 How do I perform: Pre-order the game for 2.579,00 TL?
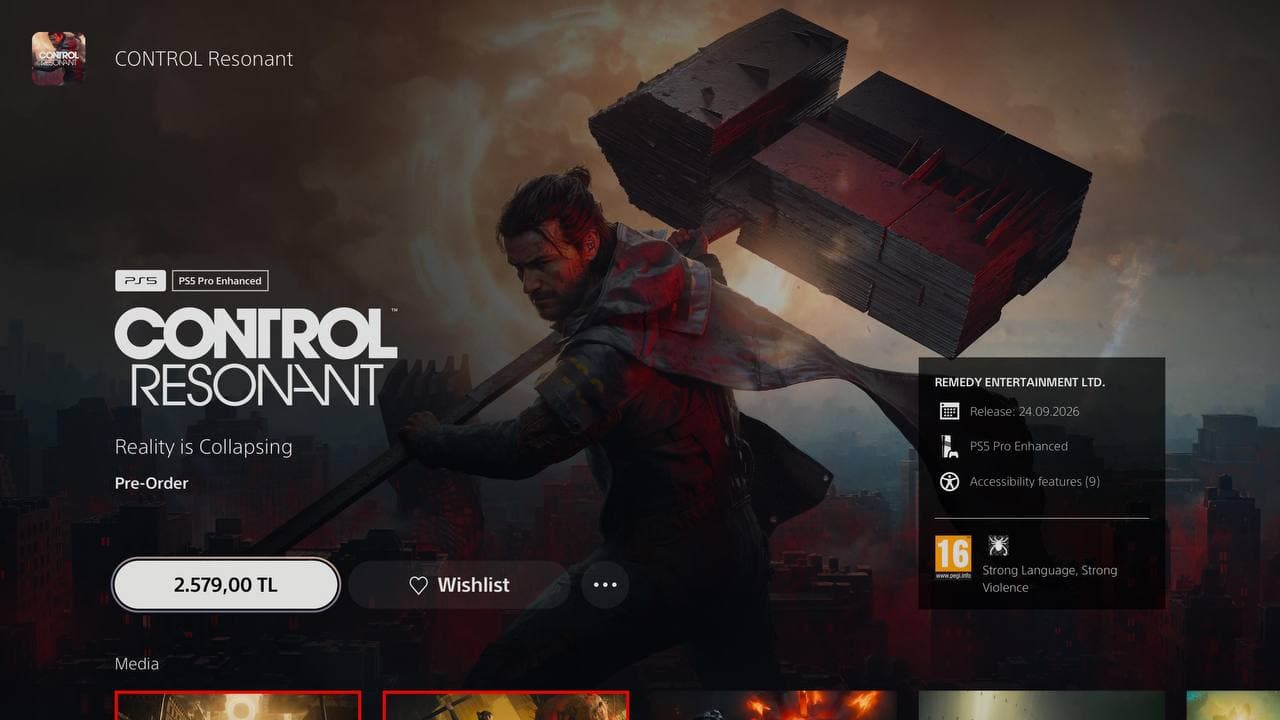click(x=226, y=585)
